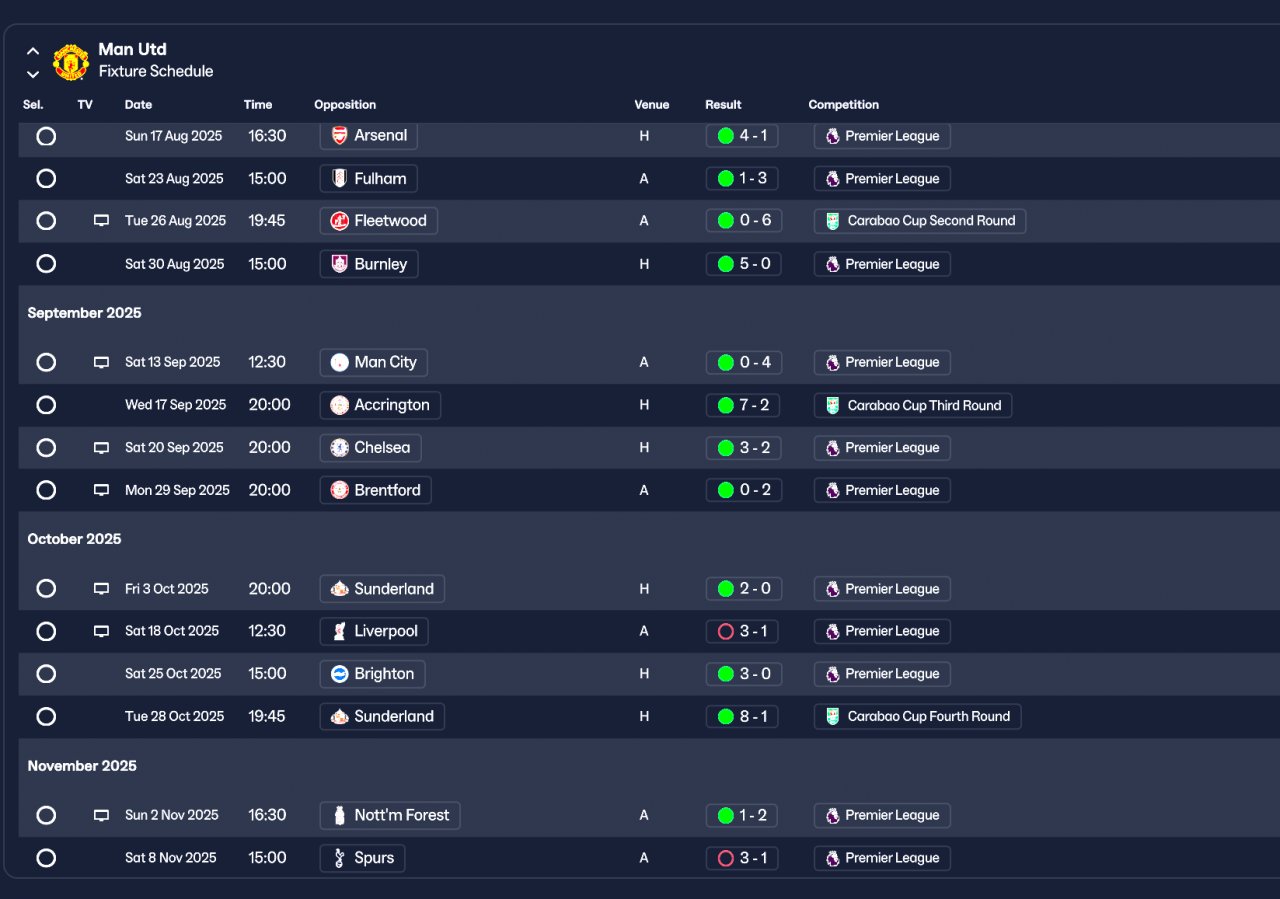
Task: Open Premier League from the Burnley row
Action: (882, 264)
